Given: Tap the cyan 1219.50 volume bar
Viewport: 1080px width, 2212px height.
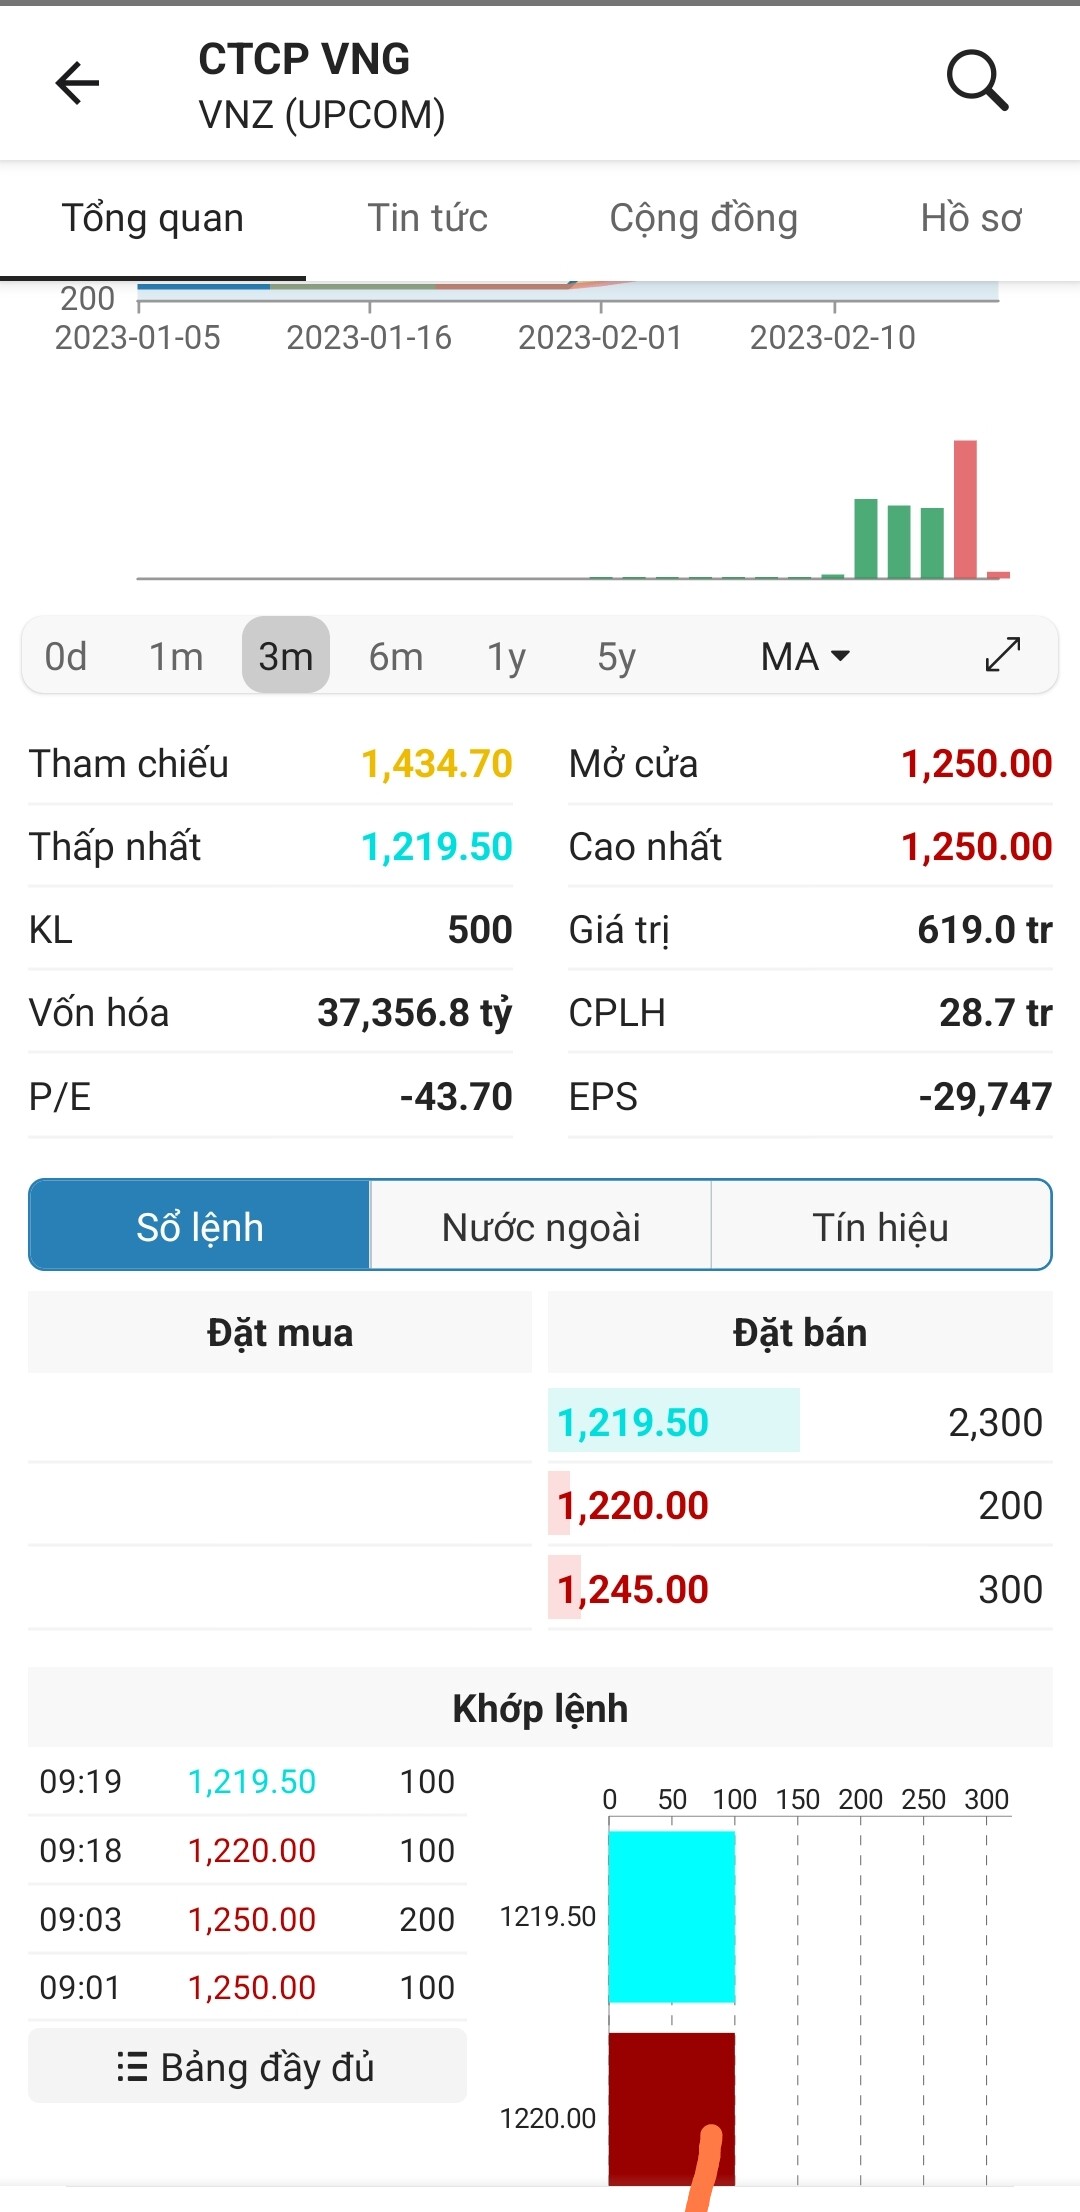Looking at the screenshot, I should click(671, 1916).
